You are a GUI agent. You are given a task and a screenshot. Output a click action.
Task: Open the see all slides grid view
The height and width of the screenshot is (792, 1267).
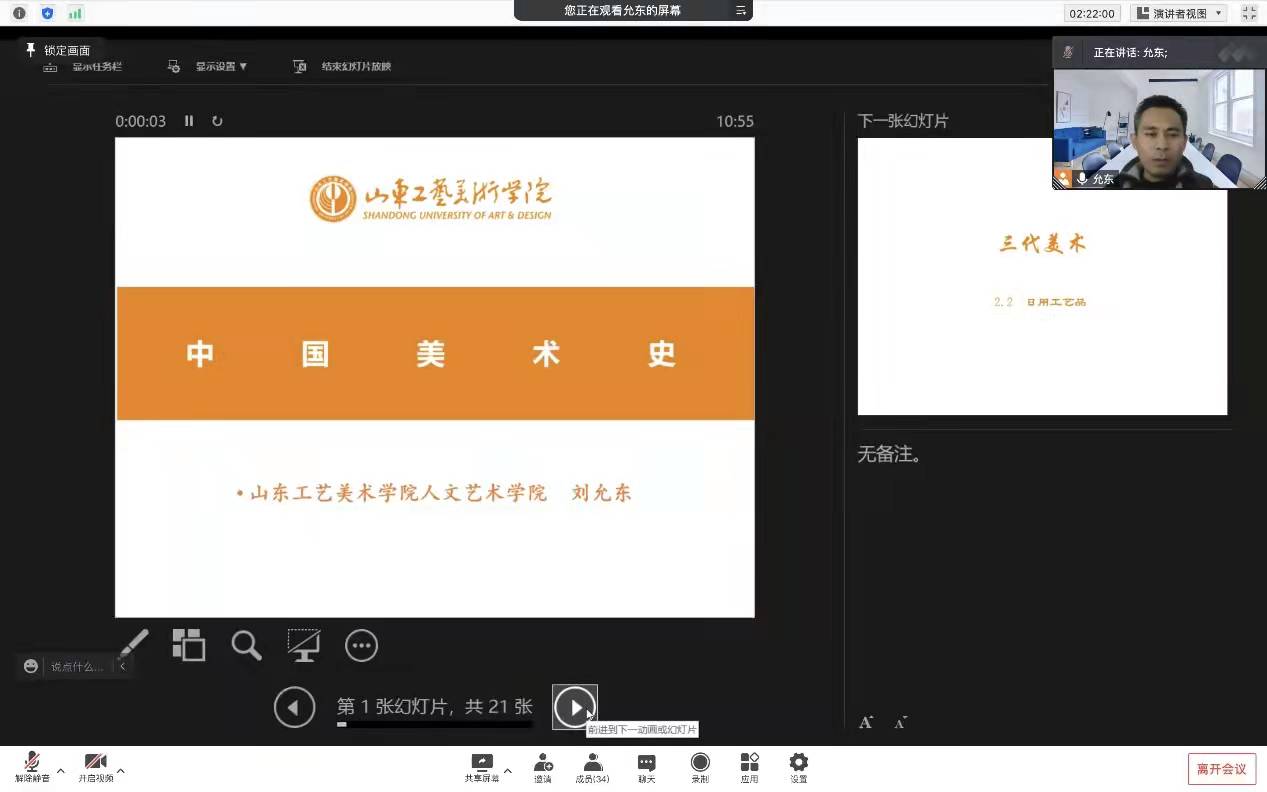[x=188, y=645]
